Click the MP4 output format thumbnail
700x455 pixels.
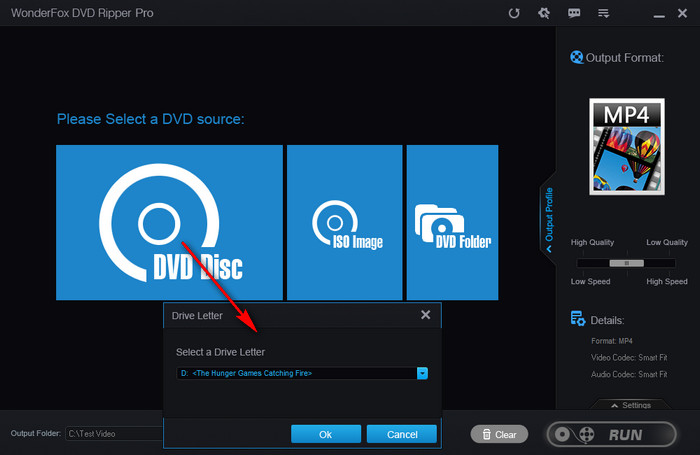pos(627,146)
